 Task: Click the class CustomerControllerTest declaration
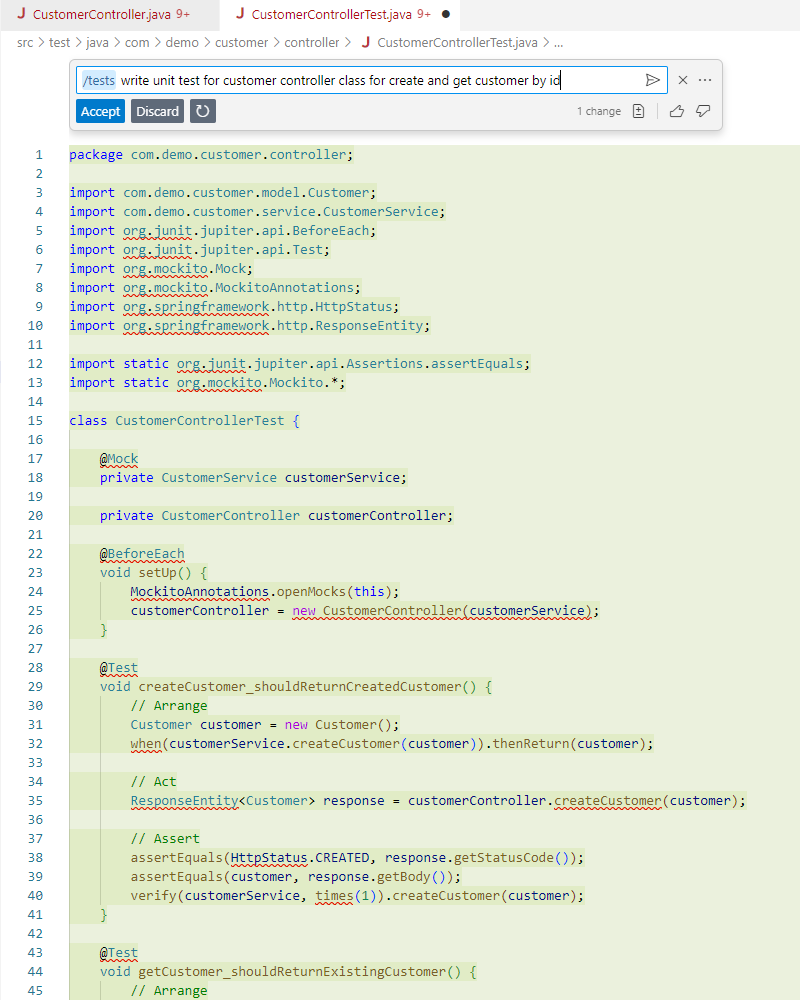pyautogui.click(x=184, y=421)
